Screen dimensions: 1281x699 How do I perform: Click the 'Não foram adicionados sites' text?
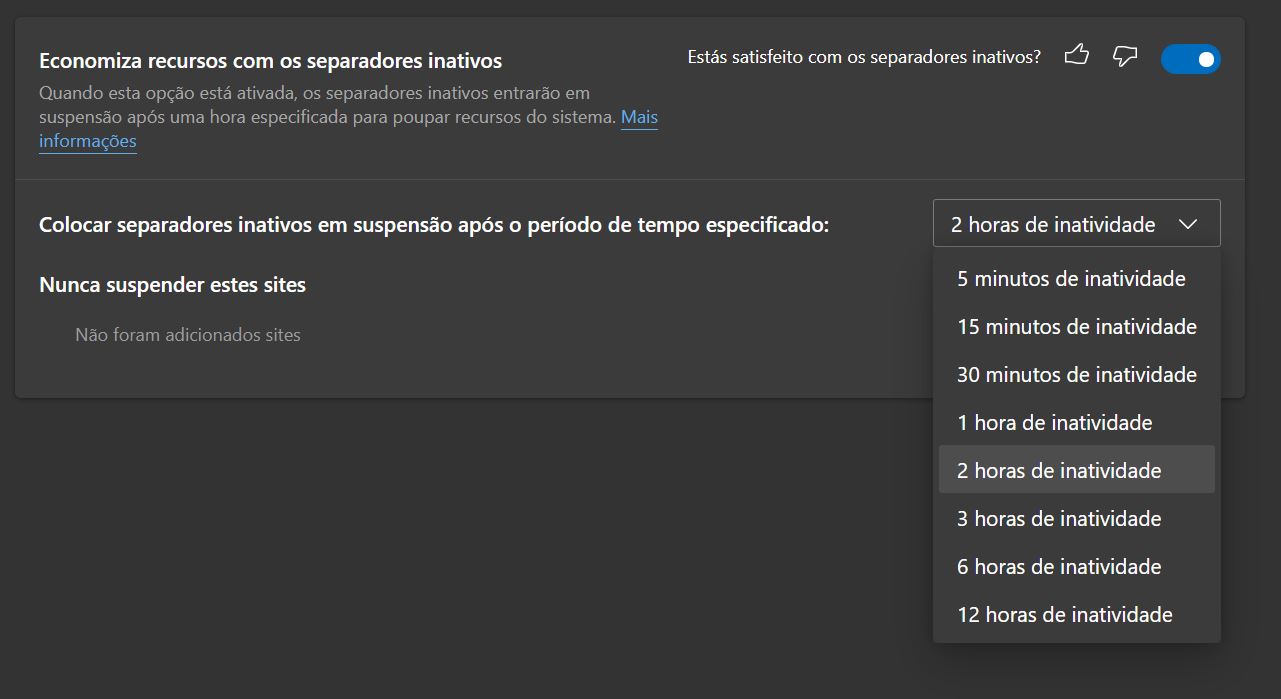188,335
